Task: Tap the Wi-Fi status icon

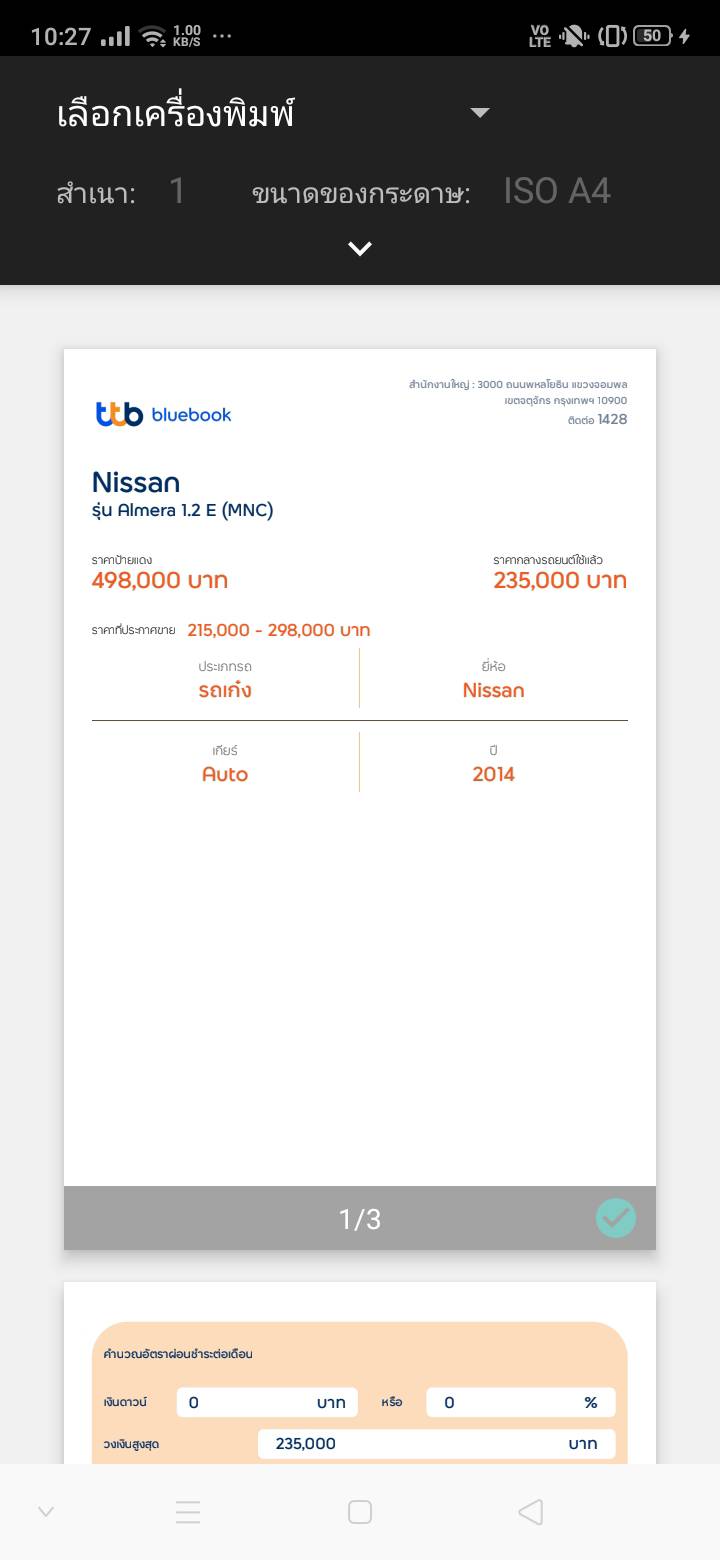Action: (153, 37)
